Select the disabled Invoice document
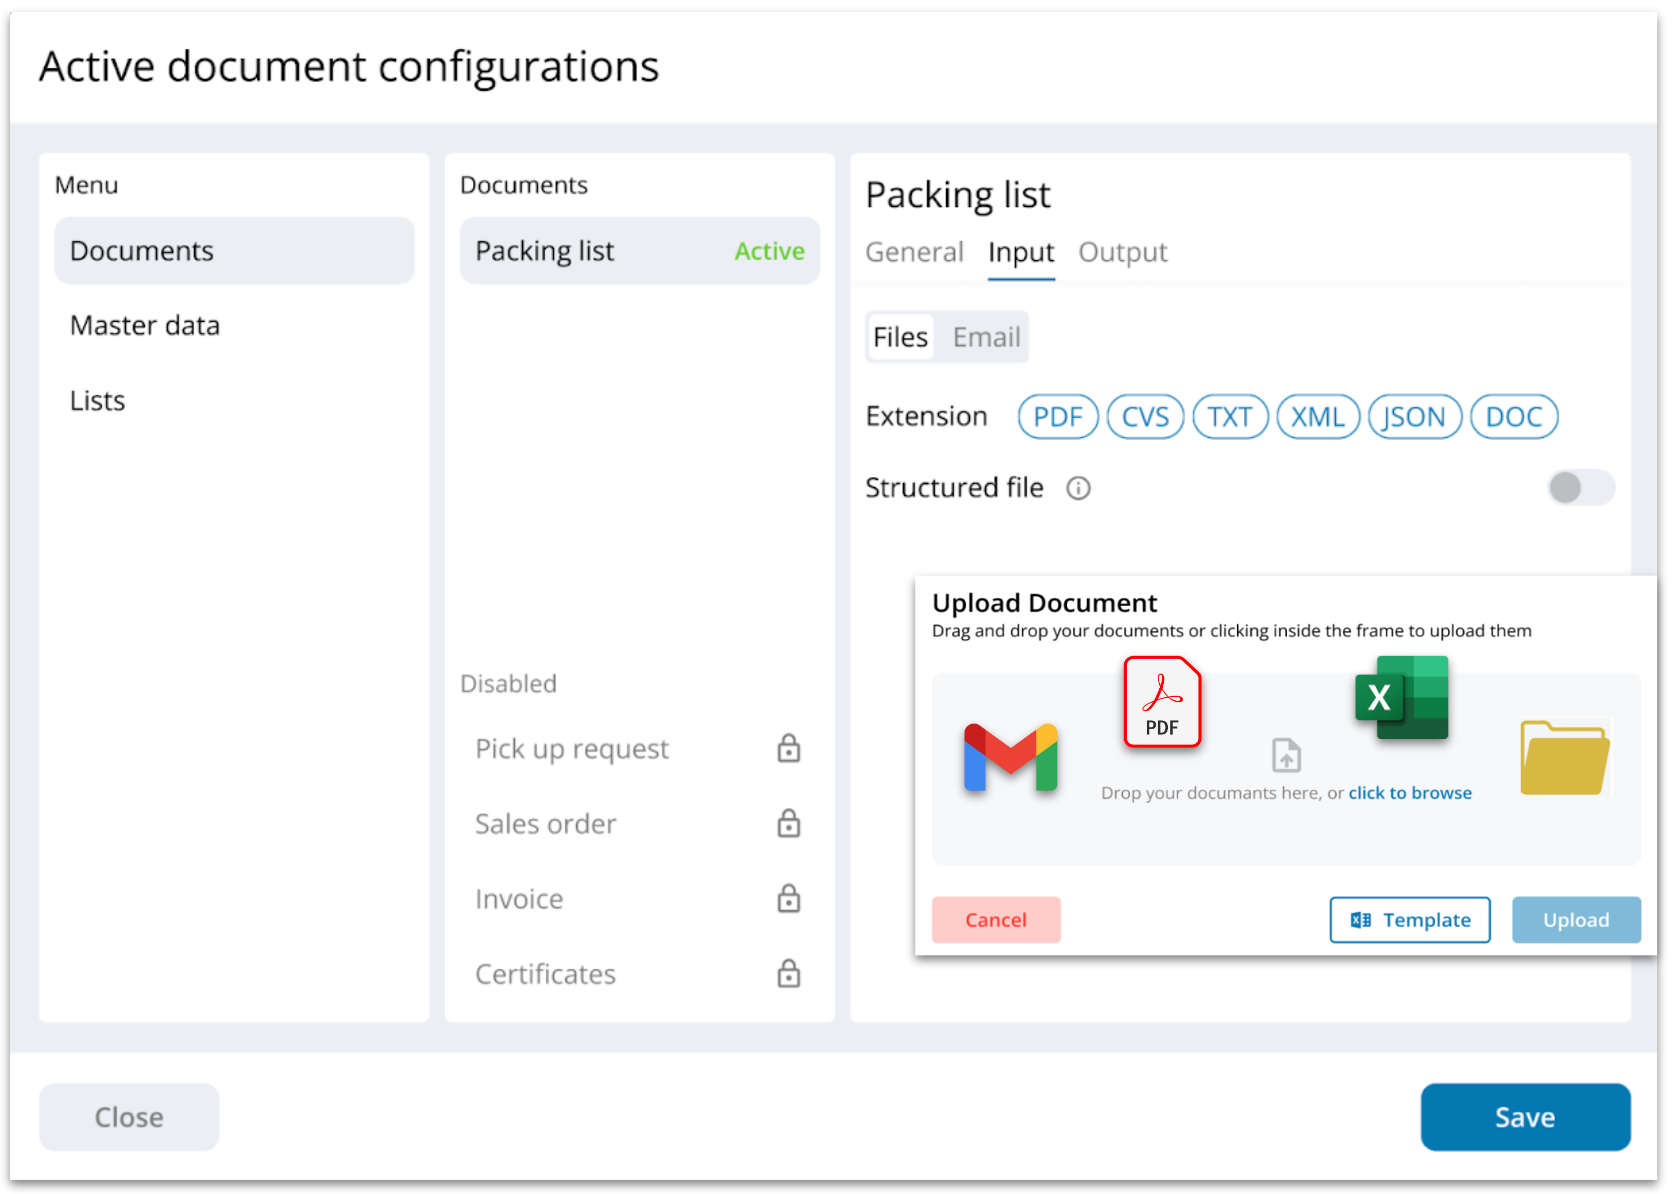 click(x=640, y=899)
